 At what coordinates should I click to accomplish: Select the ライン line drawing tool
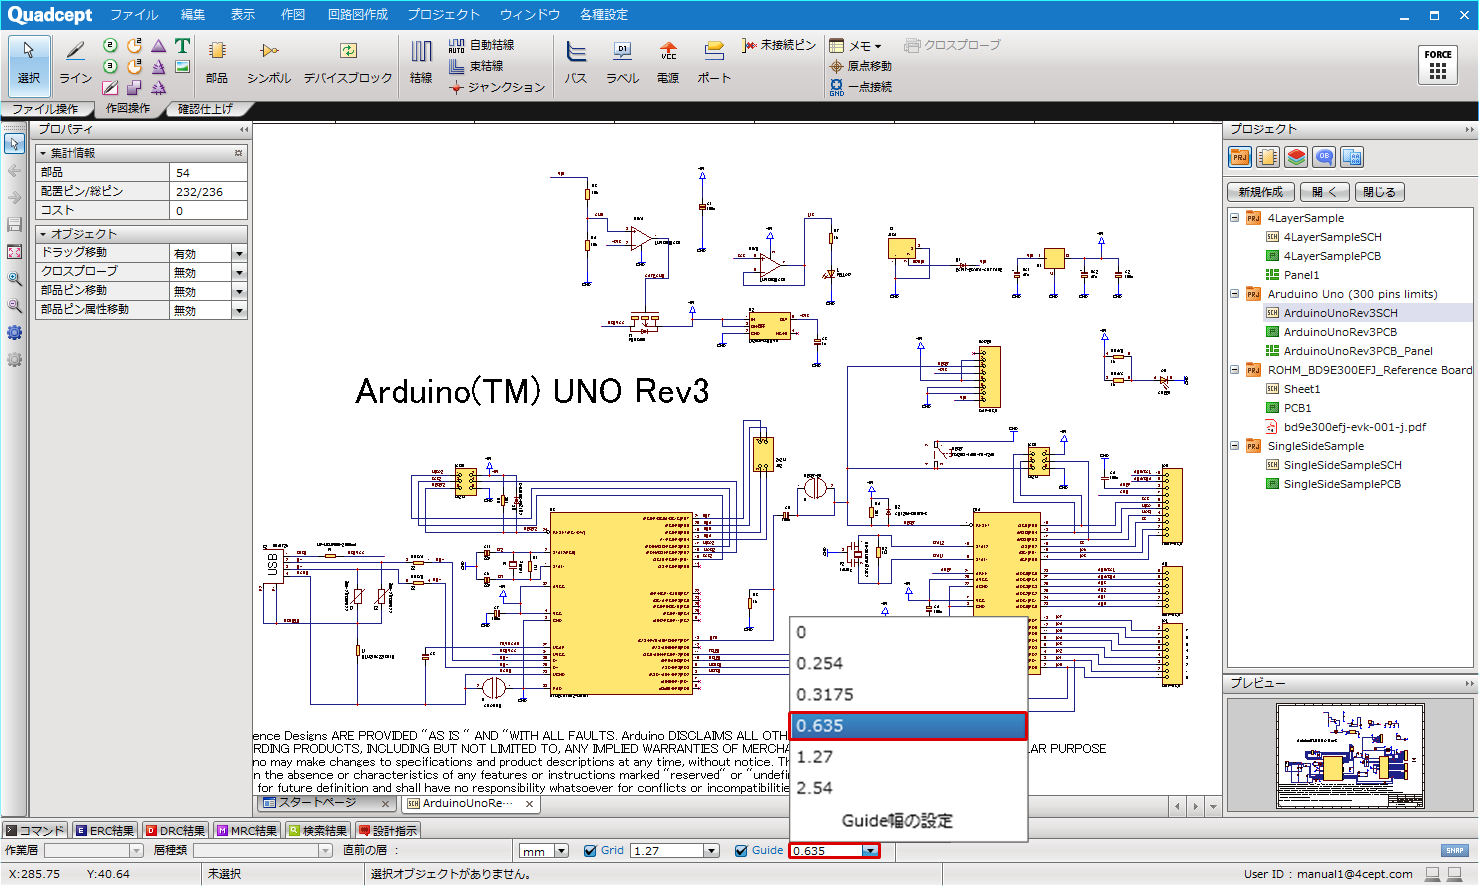point(75,62)
